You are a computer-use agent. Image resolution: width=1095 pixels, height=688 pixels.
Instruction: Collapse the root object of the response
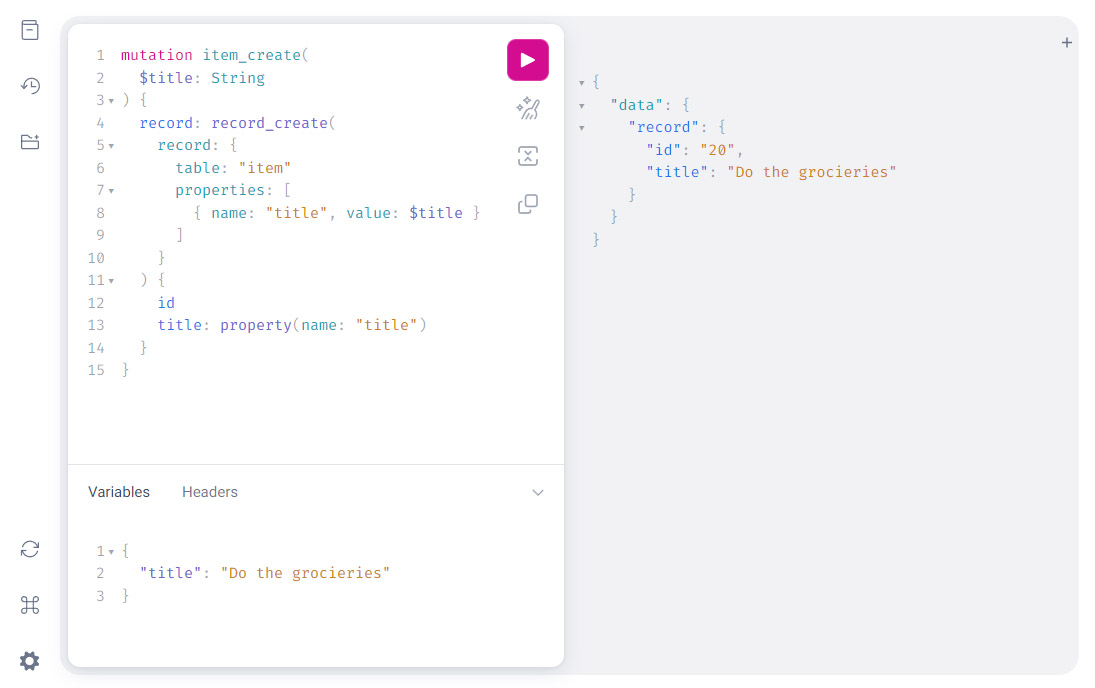point(580,81)
